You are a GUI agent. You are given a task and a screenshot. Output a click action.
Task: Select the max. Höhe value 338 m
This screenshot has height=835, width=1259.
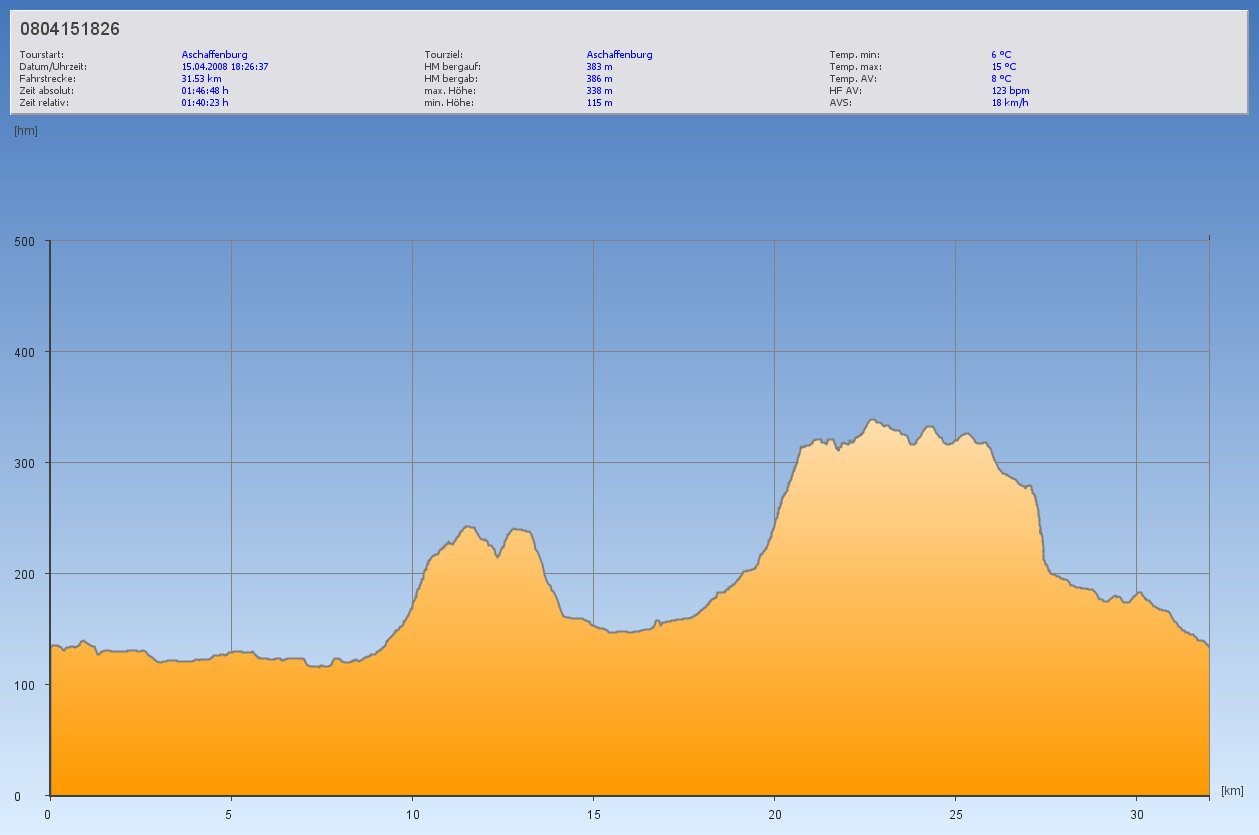click(599, 91)
